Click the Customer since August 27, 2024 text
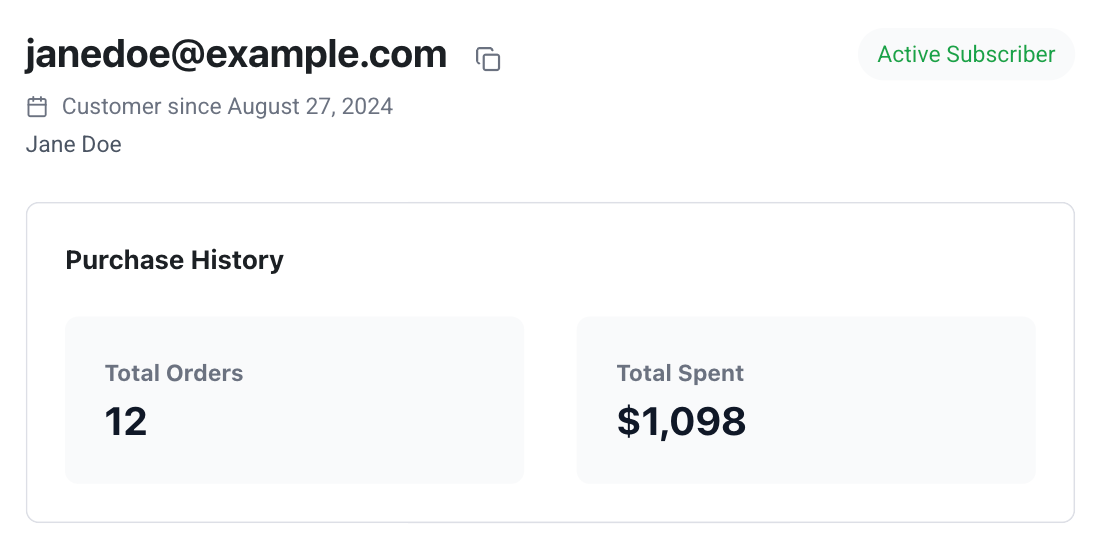Screen dimensions: 1106x560 [227, 107]
